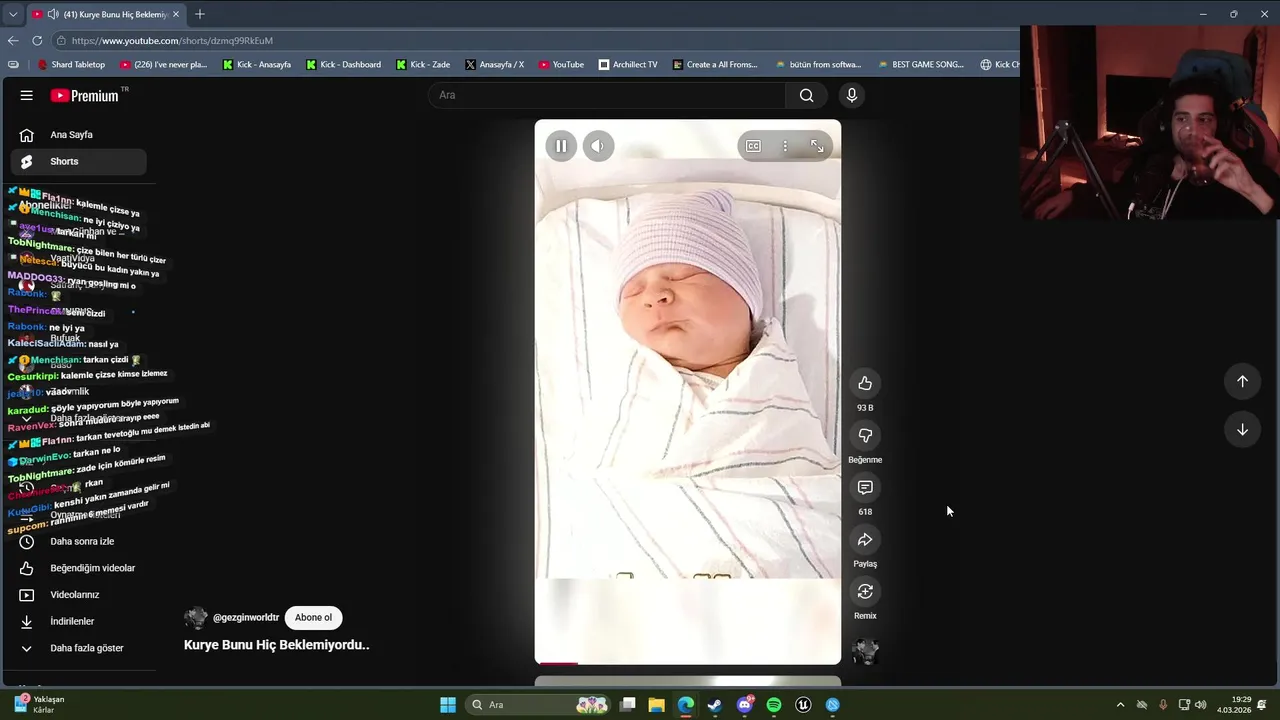Viewport: 1280px width, 720px height.
Task: Open Task View on the taskbar
Action: pyautogui.click(x=628, y=705)
